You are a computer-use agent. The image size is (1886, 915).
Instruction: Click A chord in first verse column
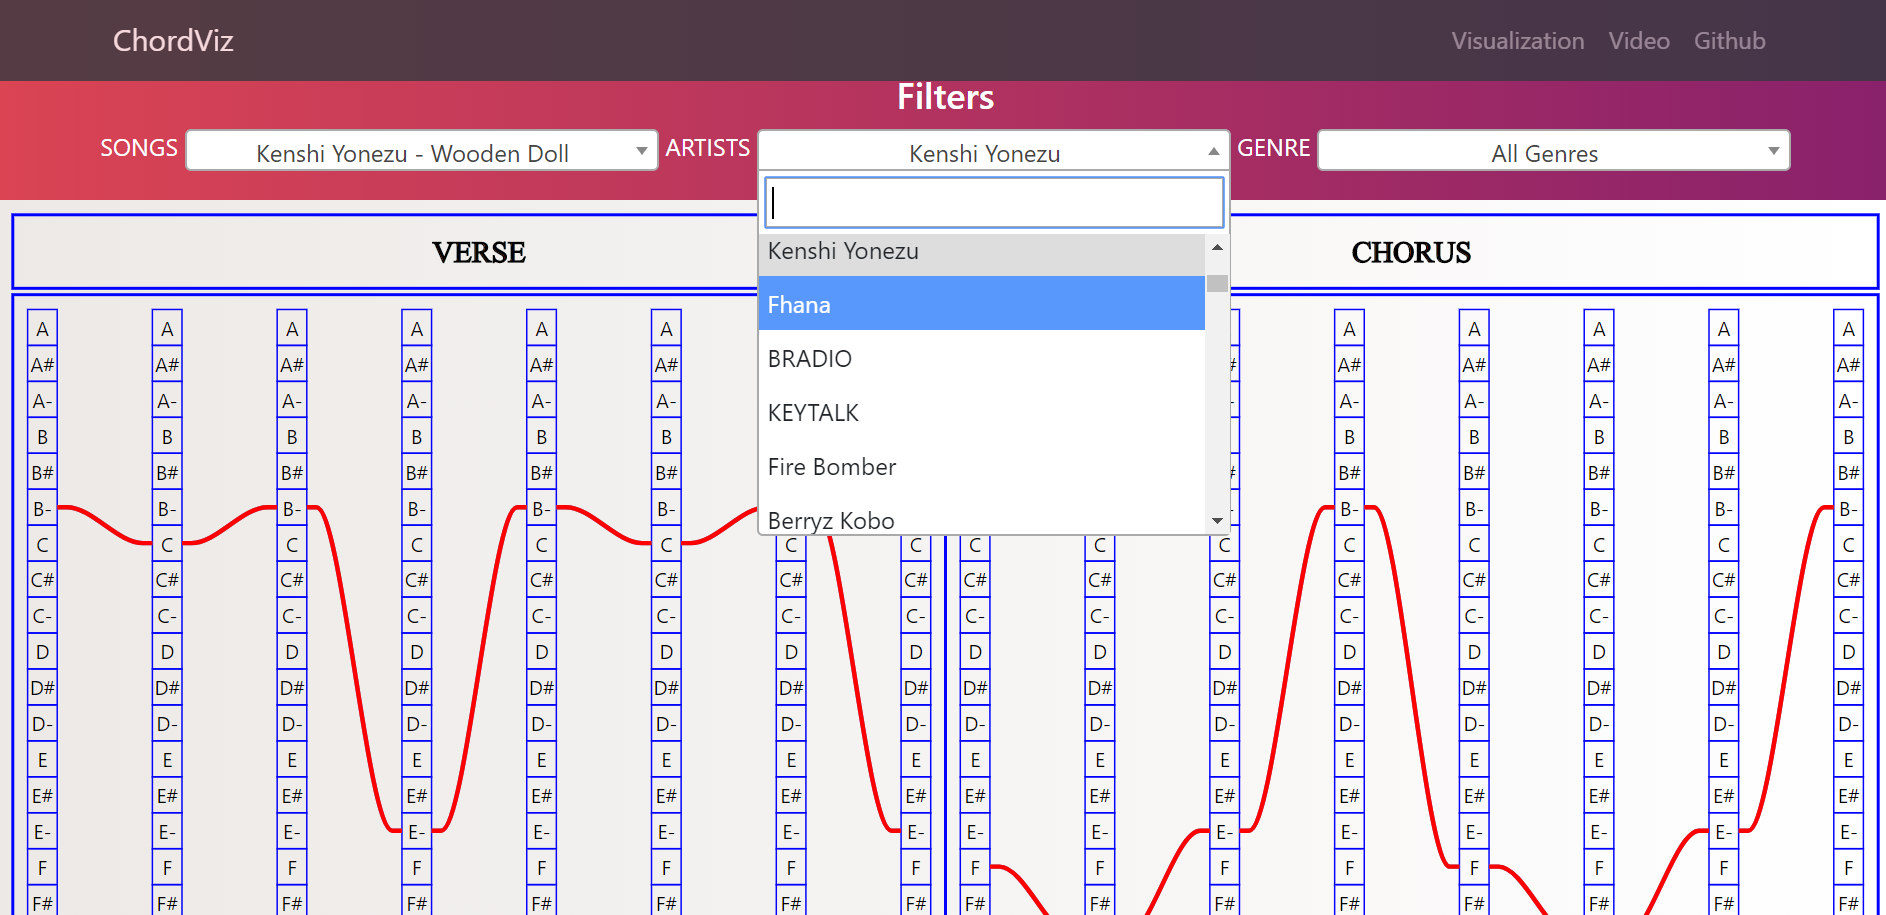tap(42, 328)
